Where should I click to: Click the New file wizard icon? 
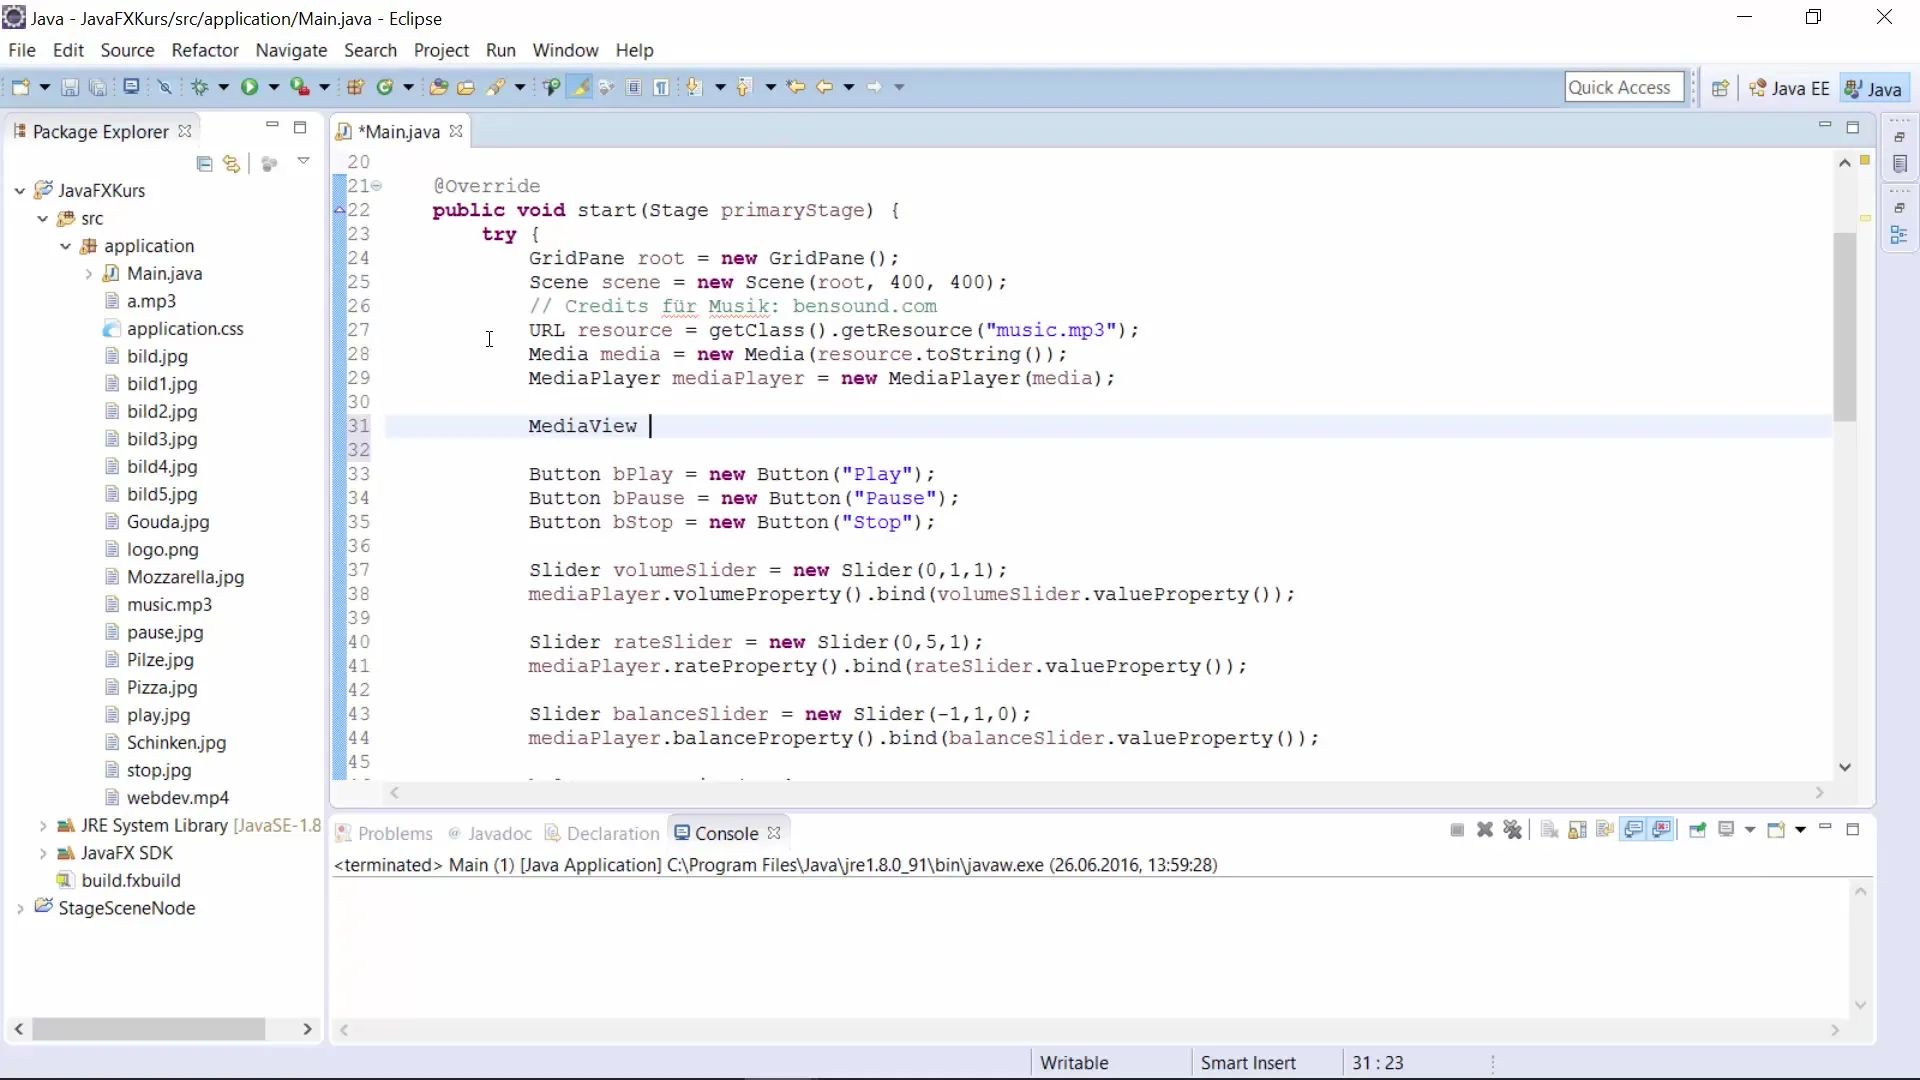20,87
